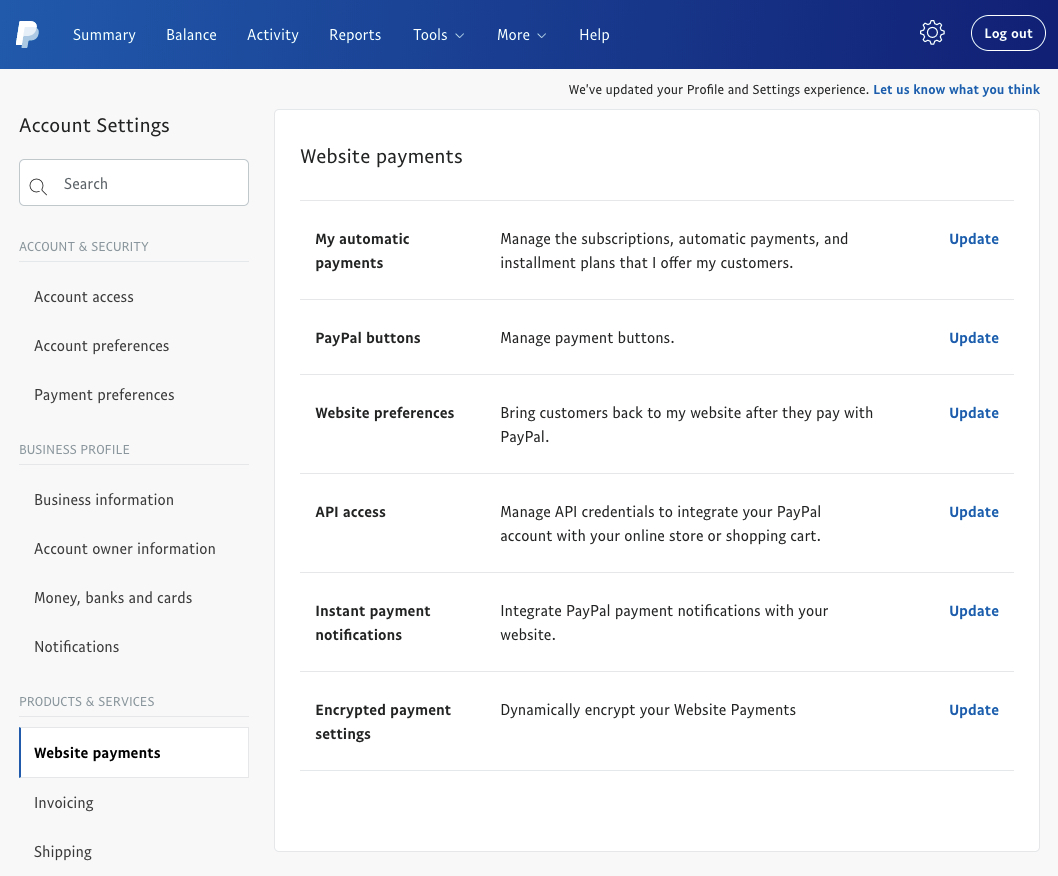Click the 'Account Settings' heading
This screenshot has height=876, width=1058.
click(x=94, y=126)
